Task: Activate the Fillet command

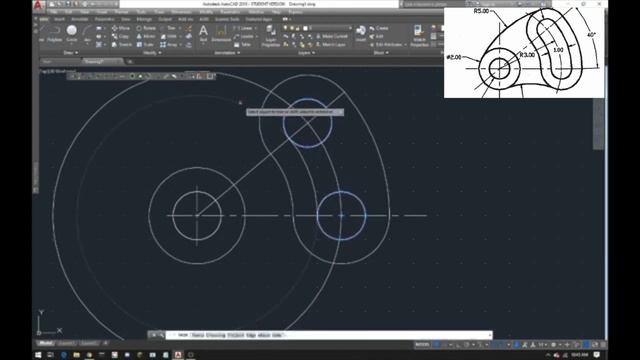Action: pyautogui.click(x=168, y=36)
